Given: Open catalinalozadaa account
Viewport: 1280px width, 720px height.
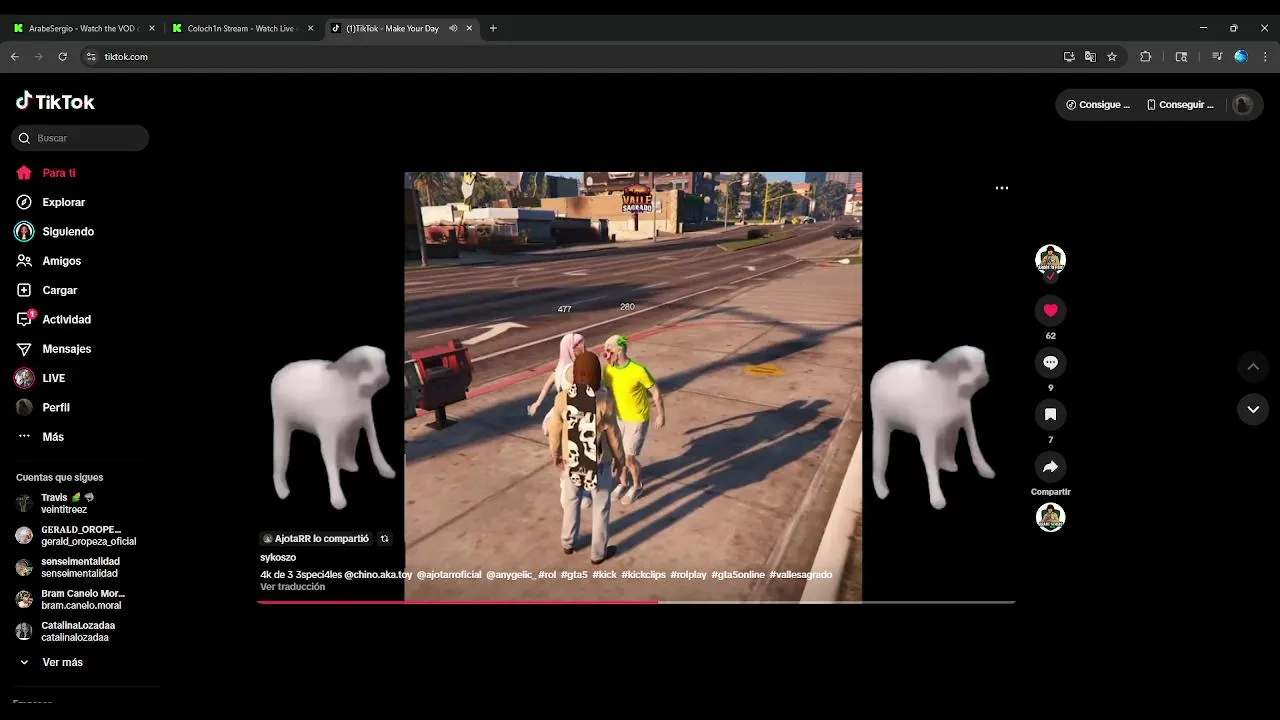Looking at the screenshot, I should point(66,631).
